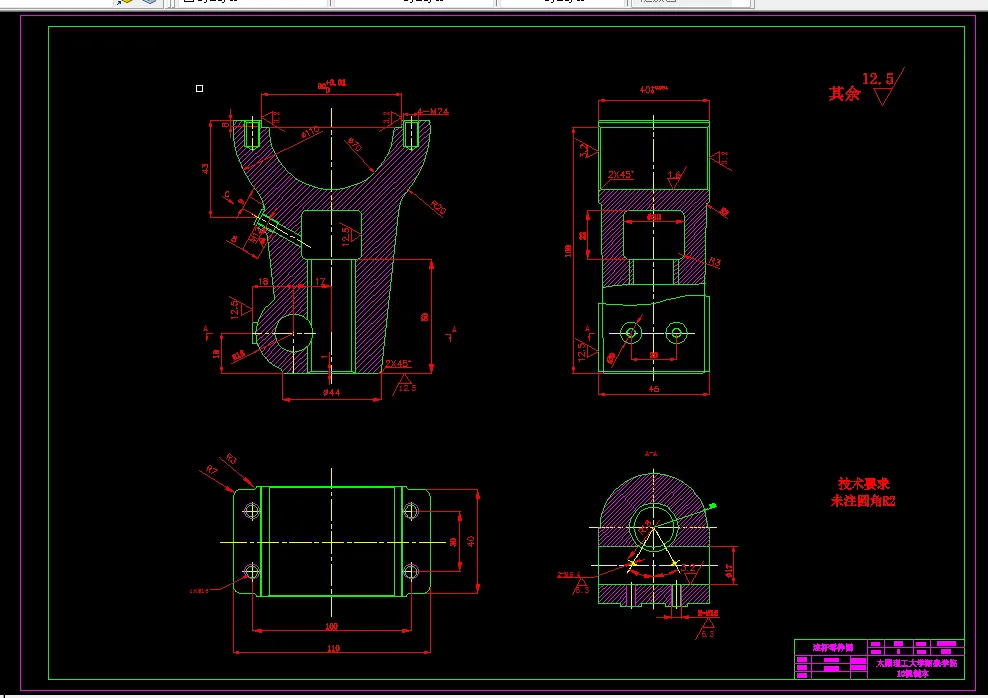Select the R7 radius label in top view
Image resolution: width=988 pixels, height=698 pixels.
pos(212,470)
